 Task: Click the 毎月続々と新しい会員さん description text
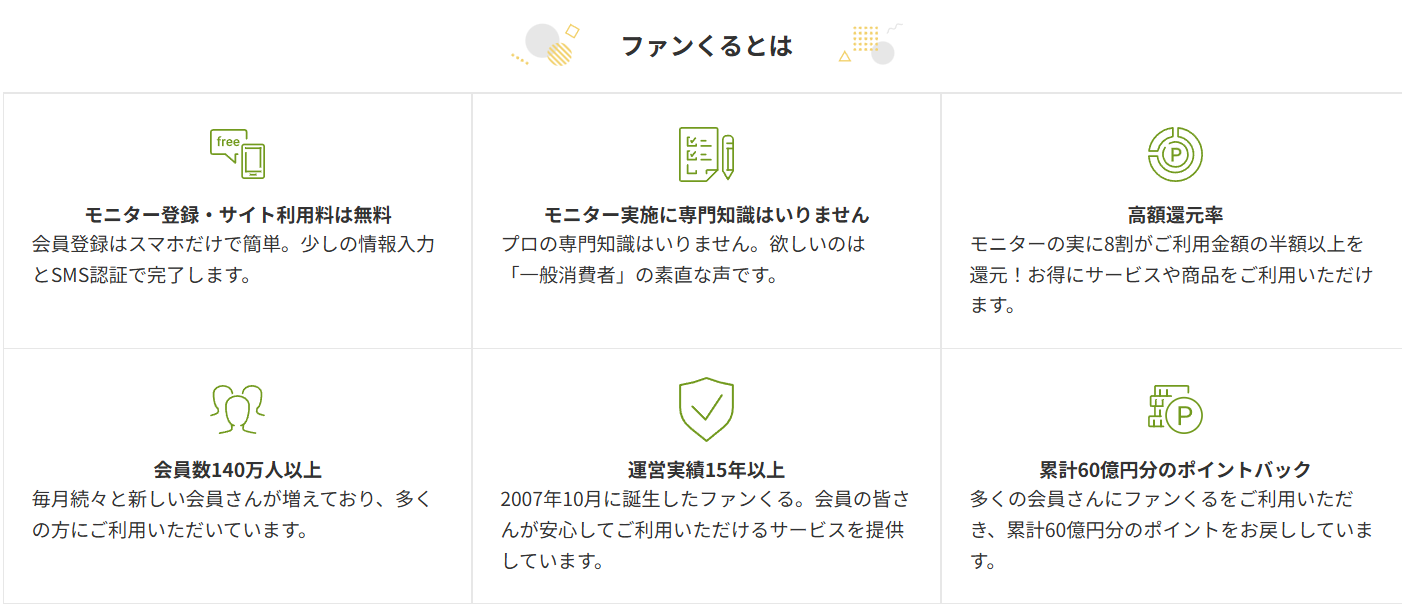click(x=232, y=514)
